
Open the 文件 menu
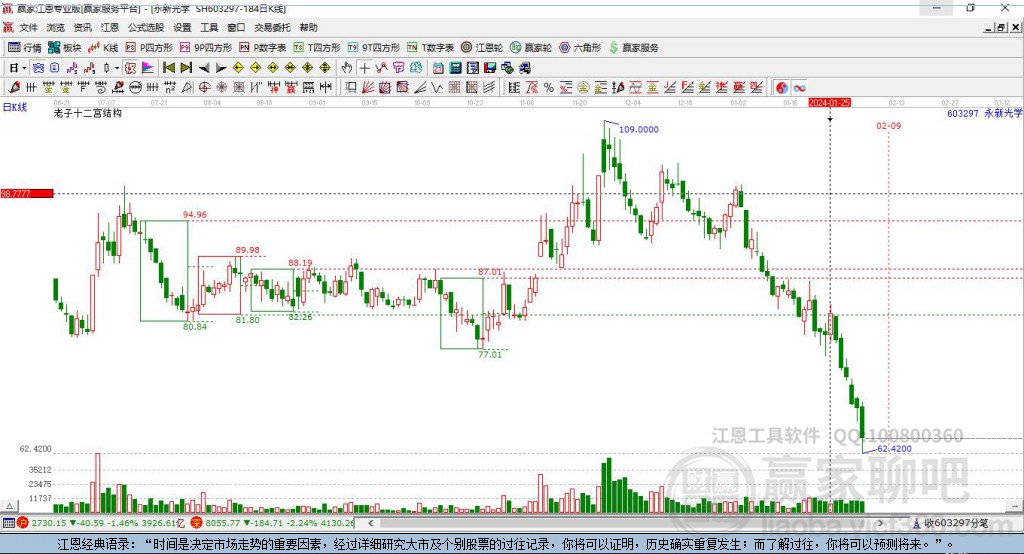tap(28, 27)
